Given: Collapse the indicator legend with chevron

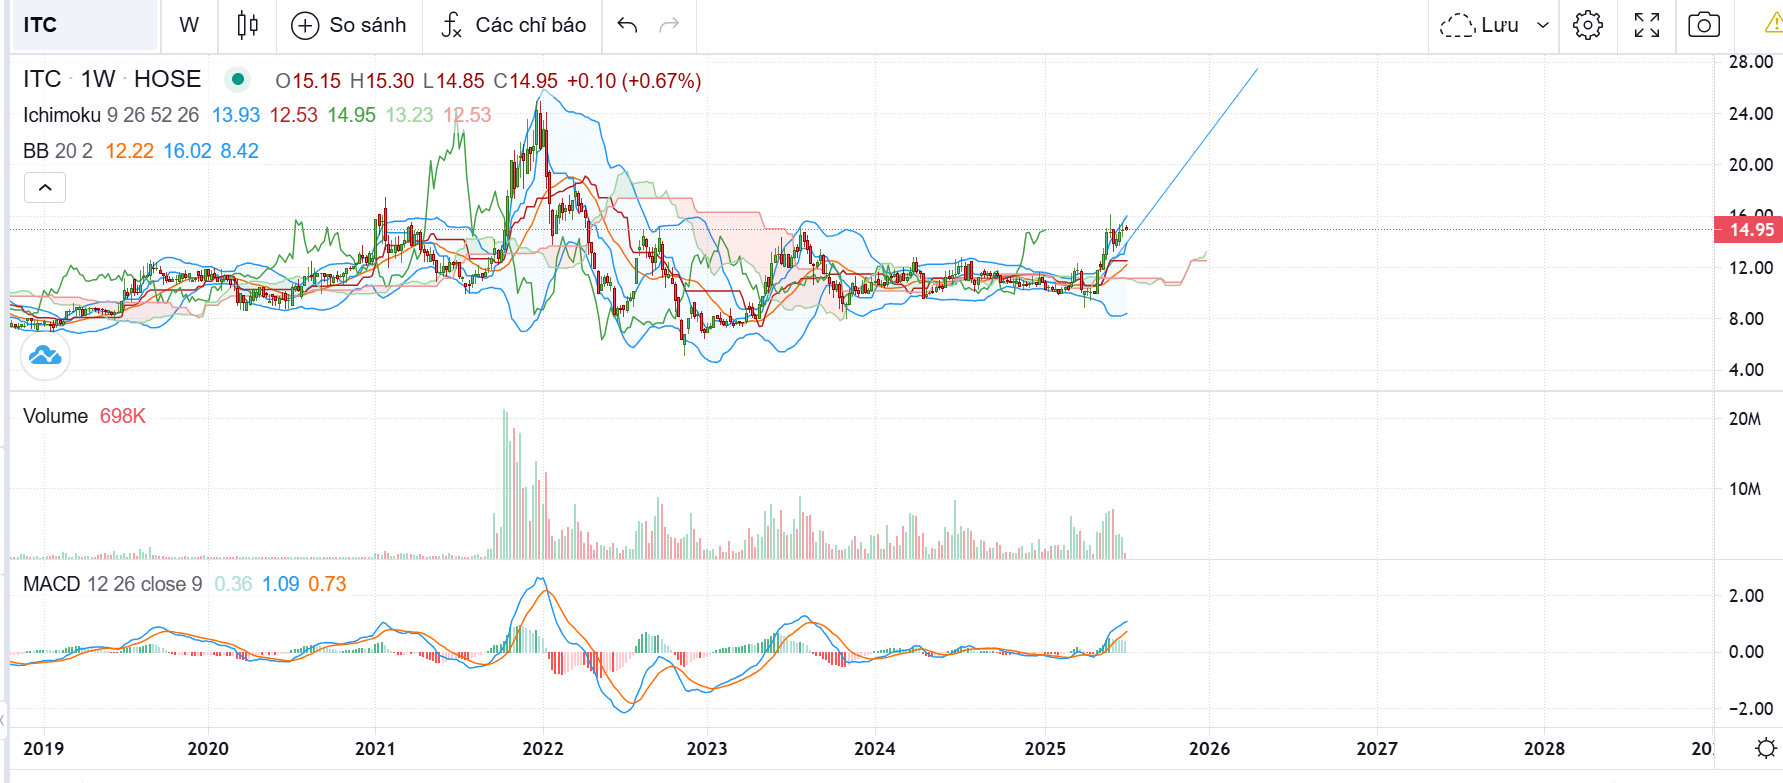Looking at the screenshot, I should pyautogui.click(x=45, y=187).
